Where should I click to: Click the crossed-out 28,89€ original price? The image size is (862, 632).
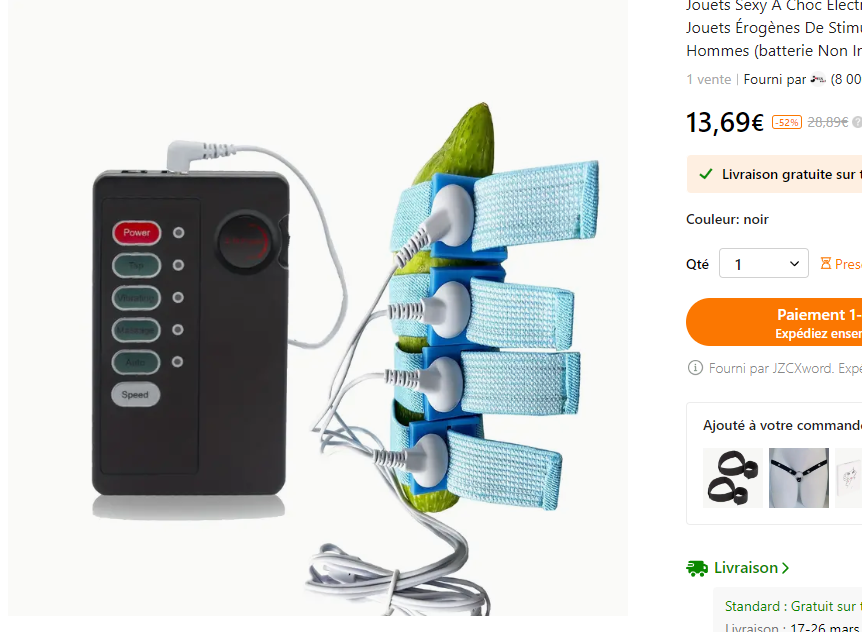click(827, 122)
